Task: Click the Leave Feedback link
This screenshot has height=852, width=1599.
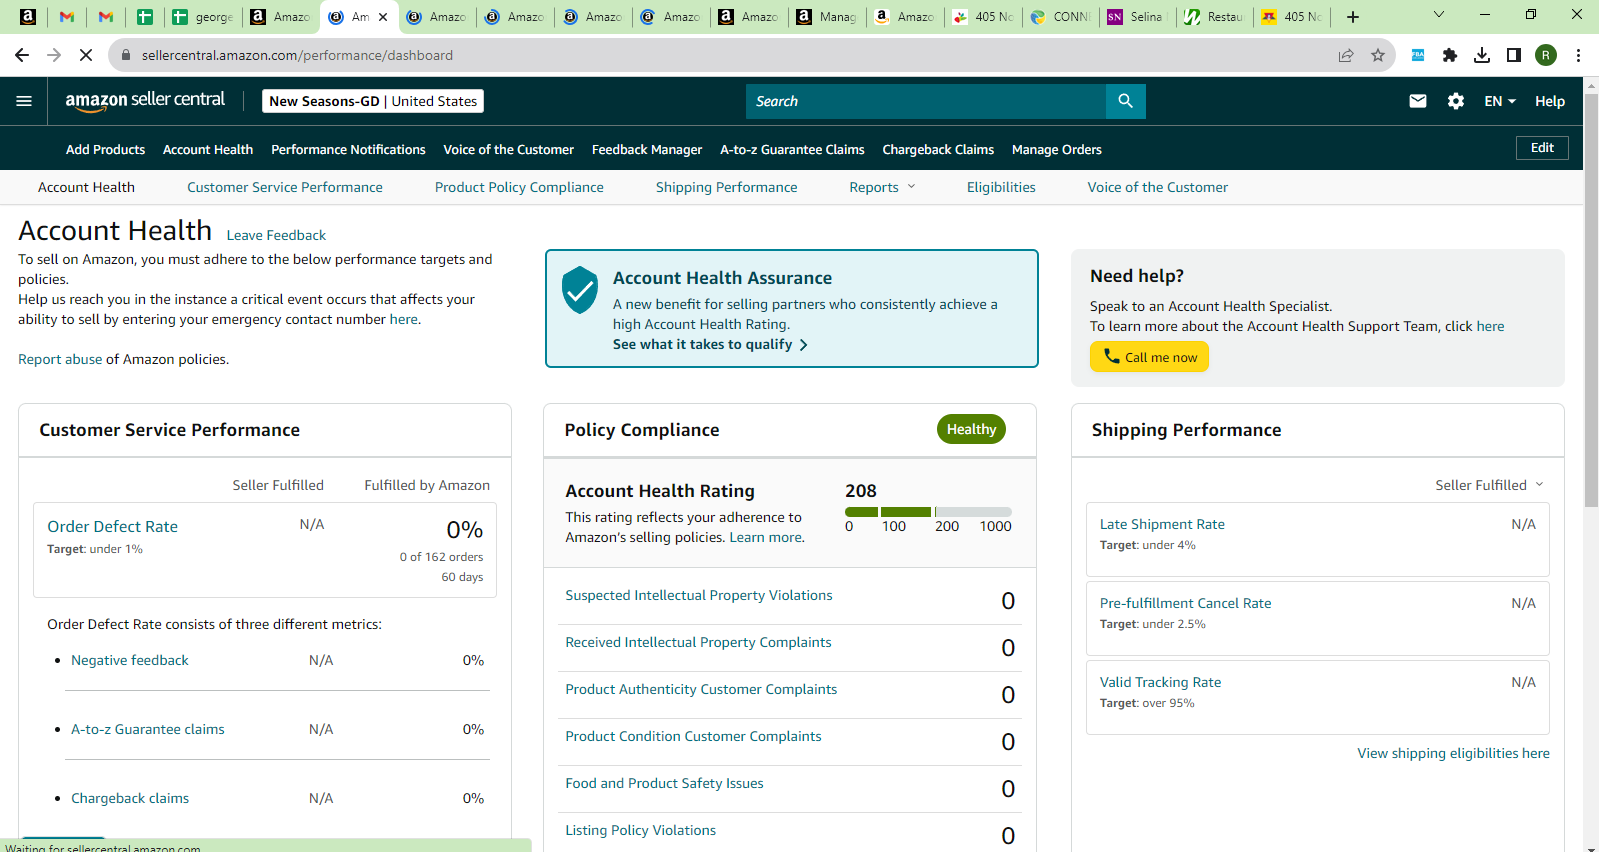Action: point(276,235)
